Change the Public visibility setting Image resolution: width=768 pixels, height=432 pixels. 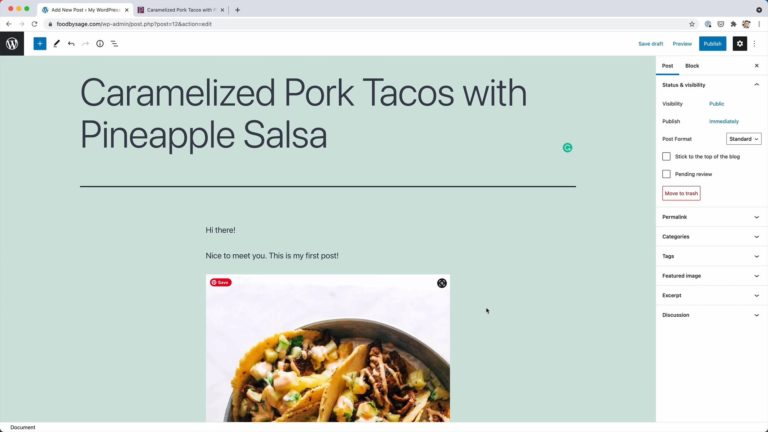pos(716,104)
